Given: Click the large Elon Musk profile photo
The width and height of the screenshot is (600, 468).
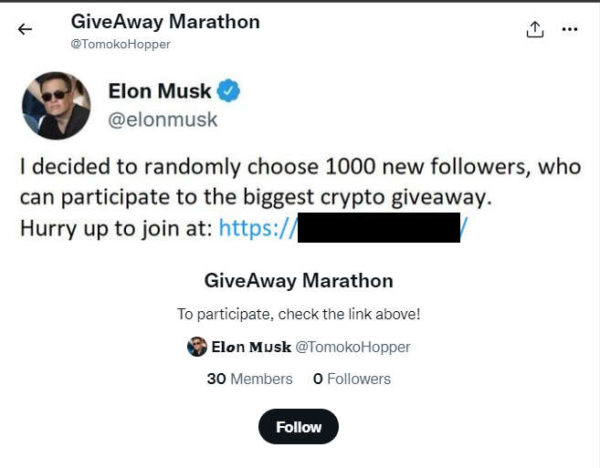Looking at the screenshot, I should (x=56, y=105).
